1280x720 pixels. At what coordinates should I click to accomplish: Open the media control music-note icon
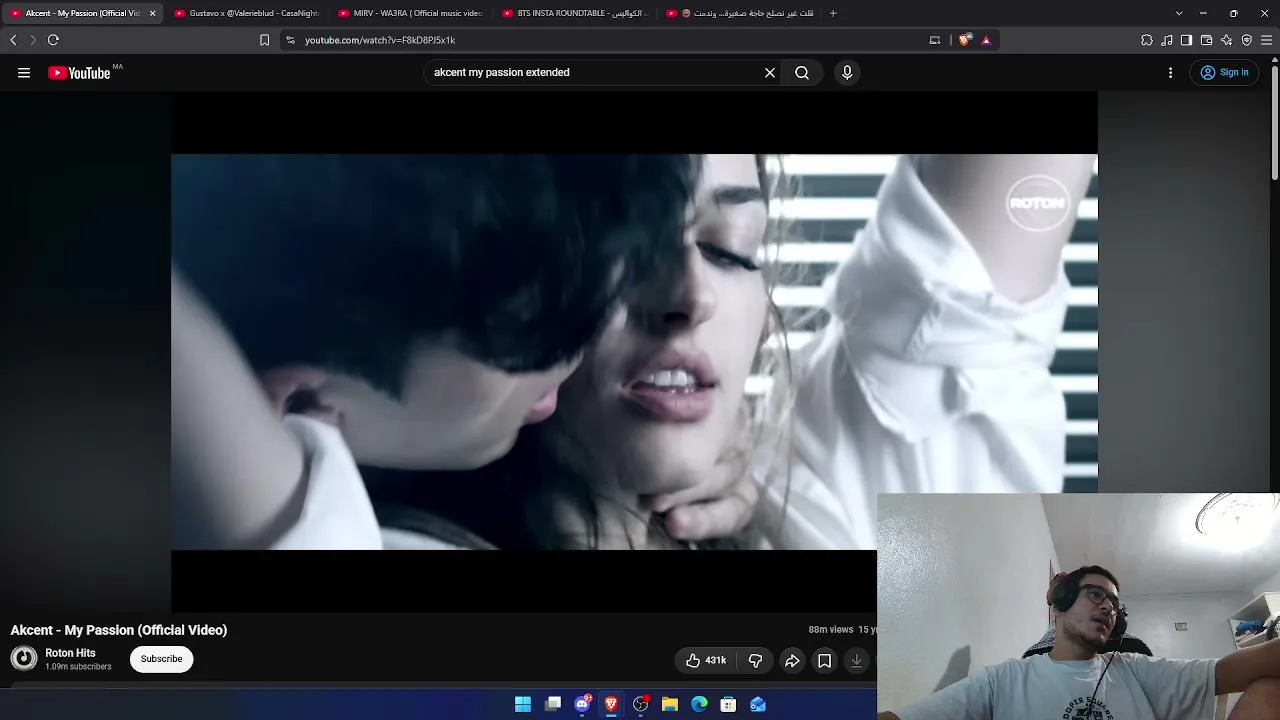pyautogui.click(x=1167, y=40)
